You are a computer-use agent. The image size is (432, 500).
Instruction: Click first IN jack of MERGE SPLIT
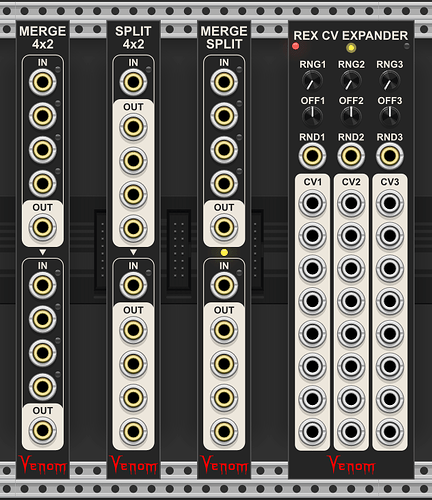tap(224, 82)
